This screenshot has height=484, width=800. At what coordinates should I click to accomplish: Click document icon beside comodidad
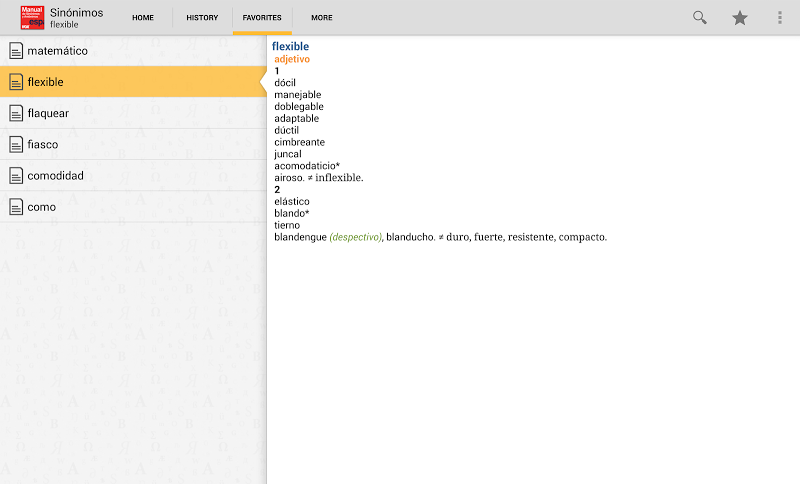(16, 176)
